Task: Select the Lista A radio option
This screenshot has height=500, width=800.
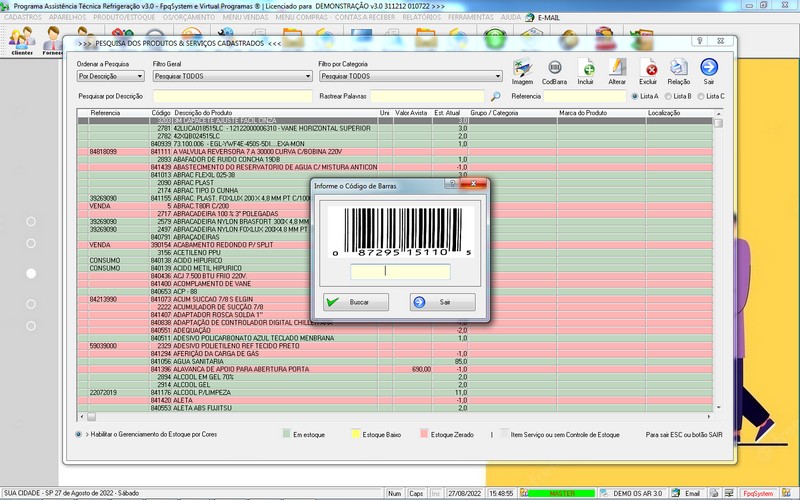Action: 635,96
